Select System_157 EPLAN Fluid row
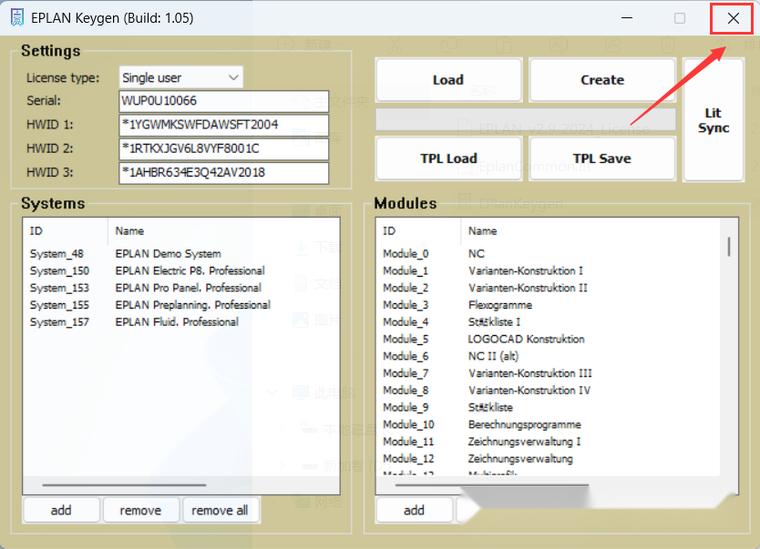The height and width of the screenshot is (549, 760). pos(181,322)
